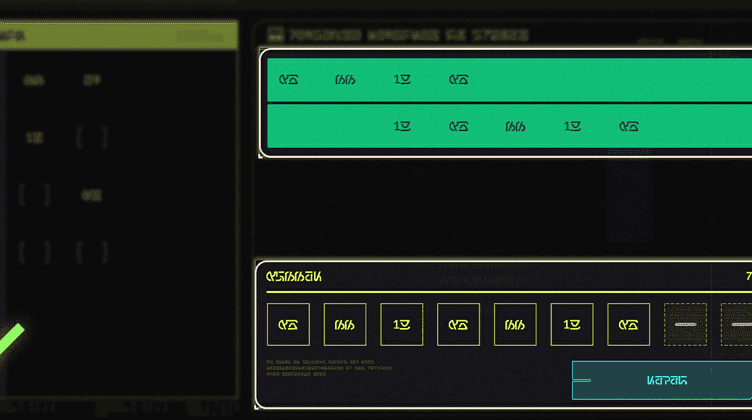Select the fourth glyph in the lower green sequence row
The image size is (752, 420).
pyautogui.click(x=572, y=127)
